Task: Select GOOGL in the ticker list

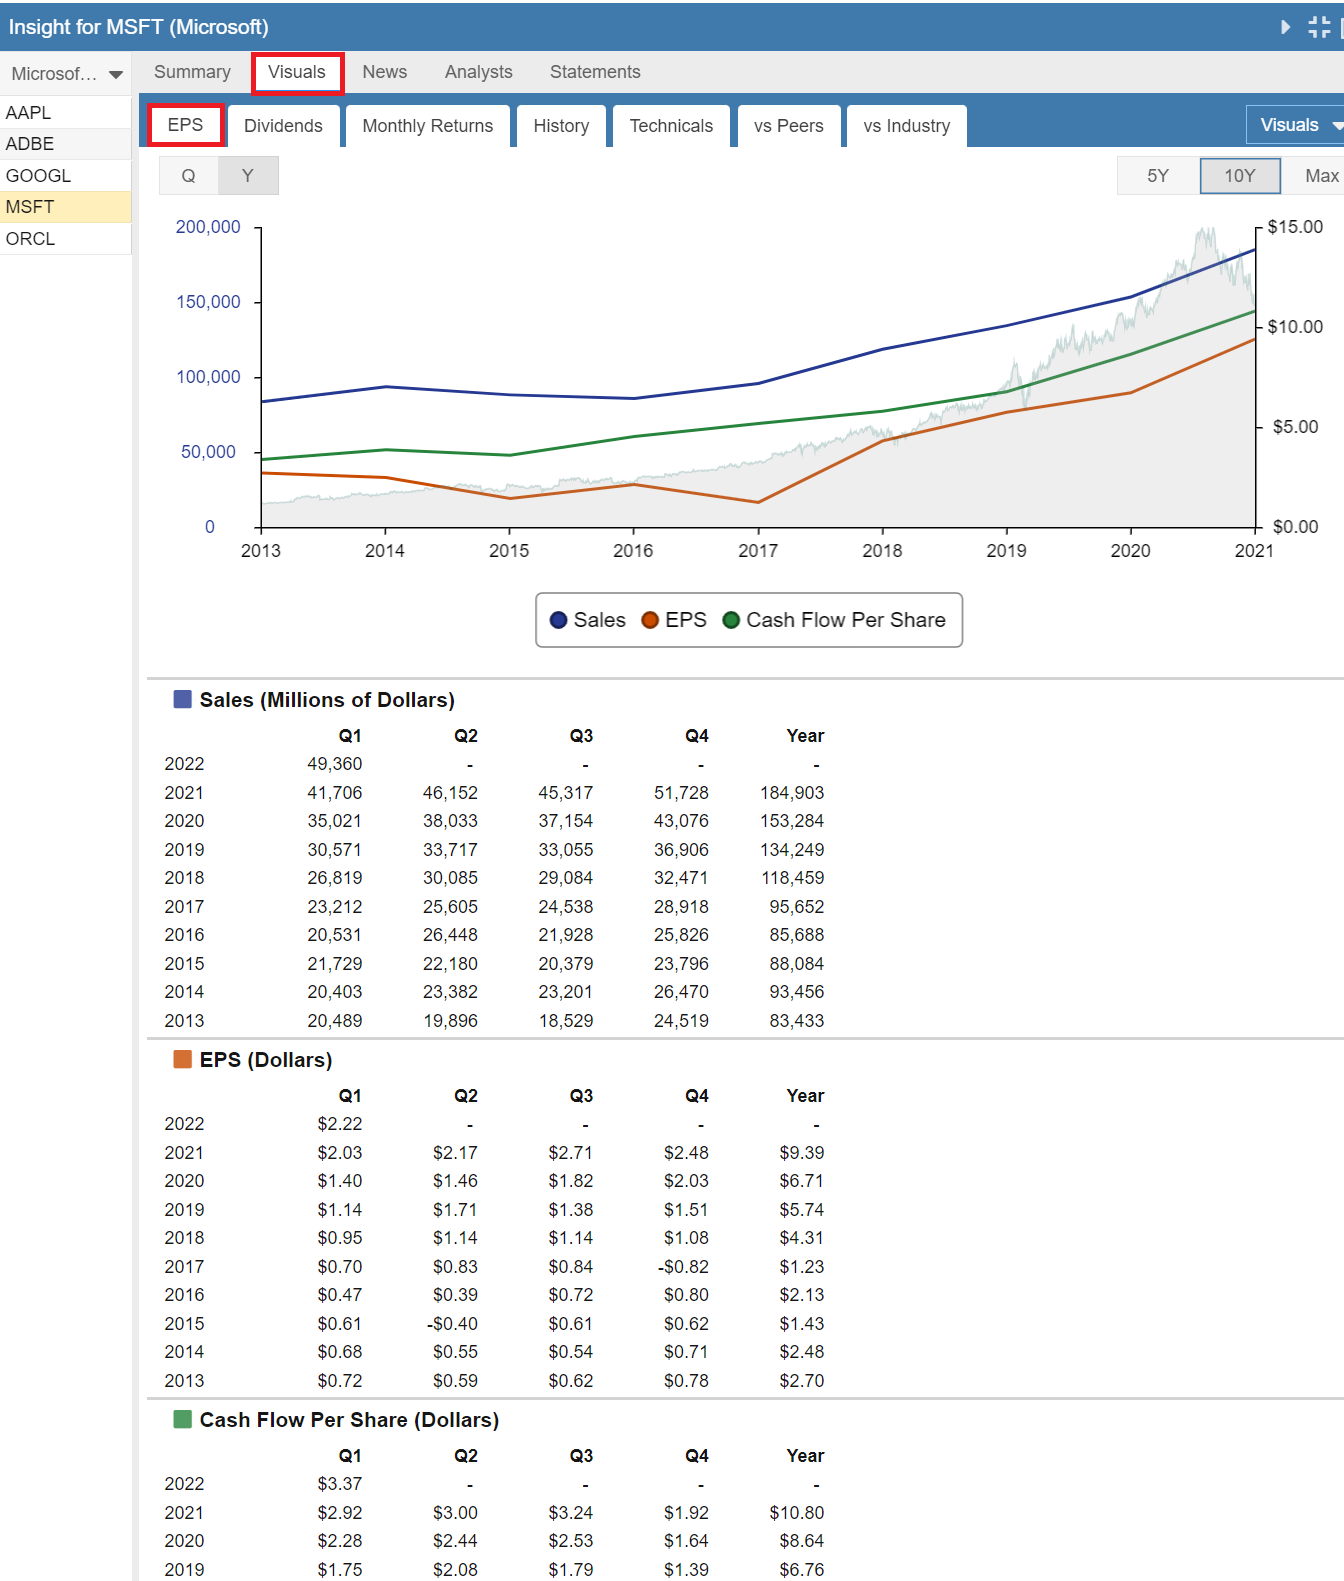Action: [x=65, y=175]
